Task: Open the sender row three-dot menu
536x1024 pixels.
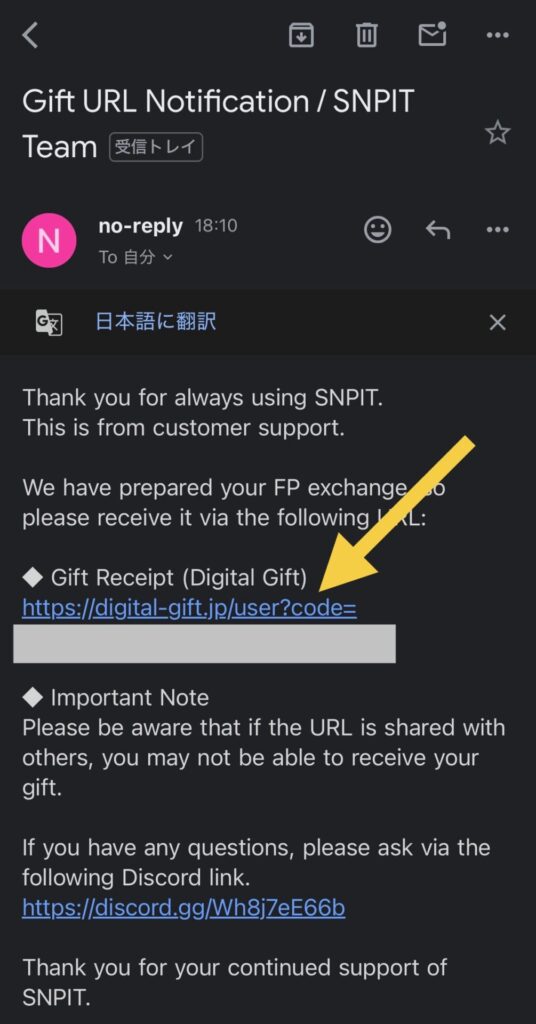Action: tap(497, 230)
